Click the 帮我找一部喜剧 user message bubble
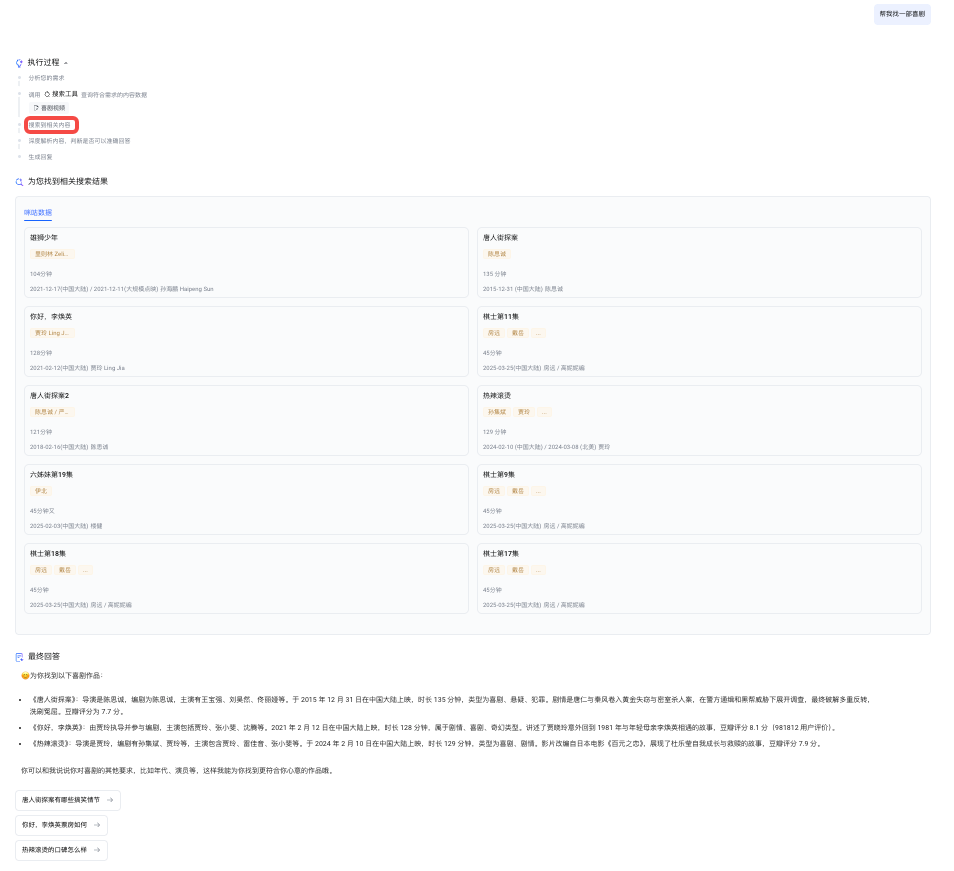 tap(902, 14)
